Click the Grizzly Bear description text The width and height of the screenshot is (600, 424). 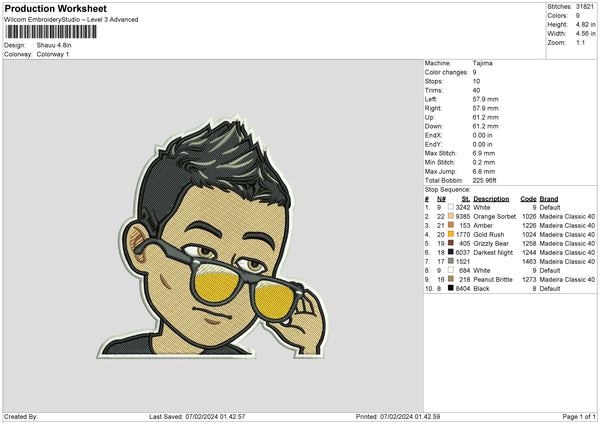click(x=491, y=243)
